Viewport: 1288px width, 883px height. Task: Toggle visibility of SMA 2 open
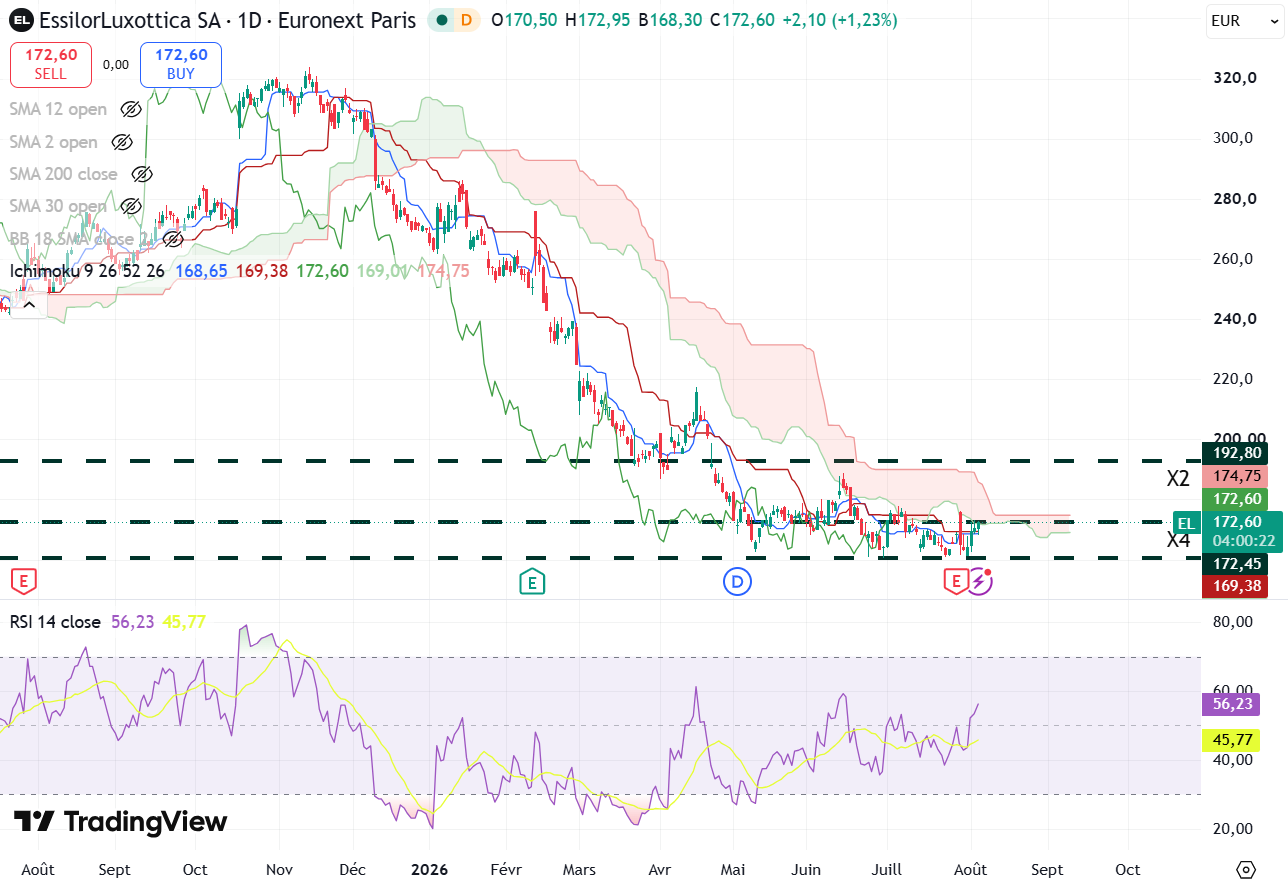tap(122, 142)
